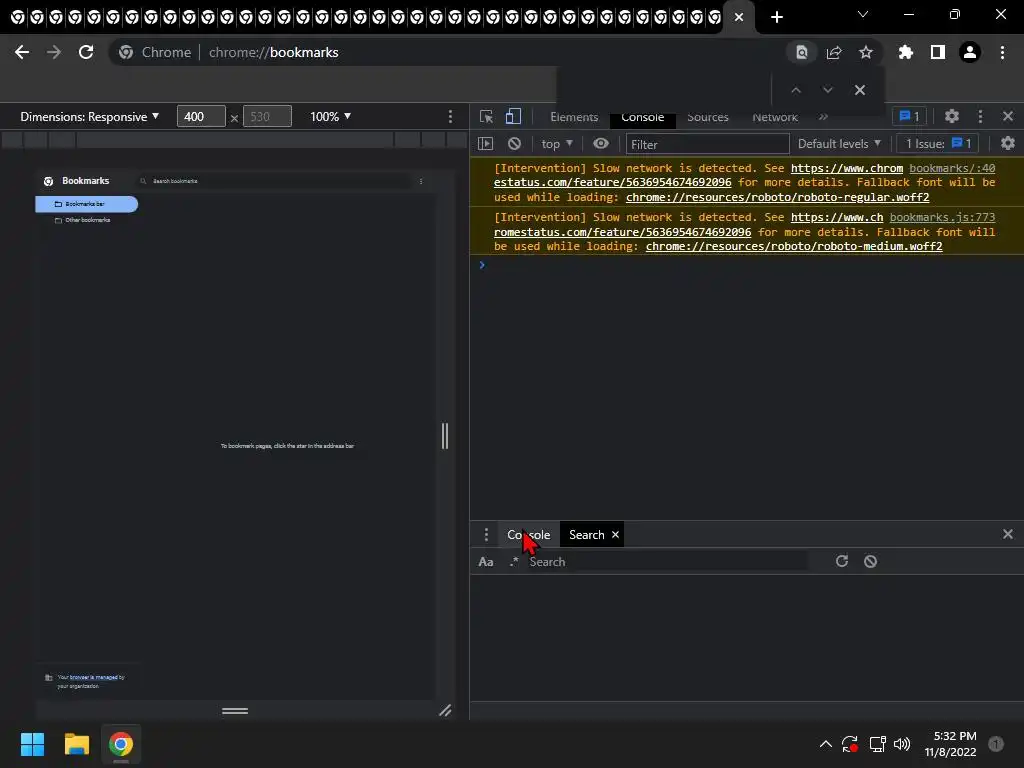
Task: Open File Explorer from taskbar
Action: pos(76,744)
